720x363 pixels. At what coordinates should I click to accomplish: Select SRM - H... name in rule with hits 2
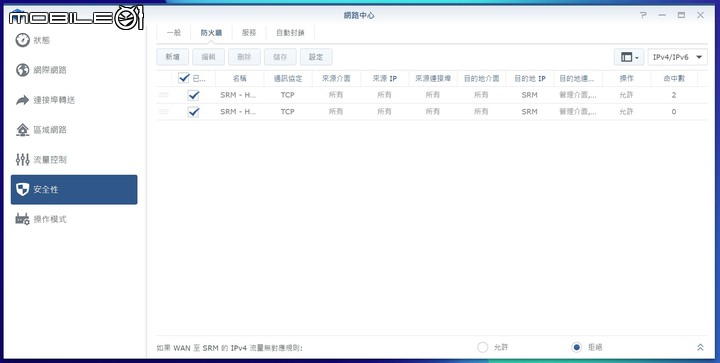(x=238, y=95)
